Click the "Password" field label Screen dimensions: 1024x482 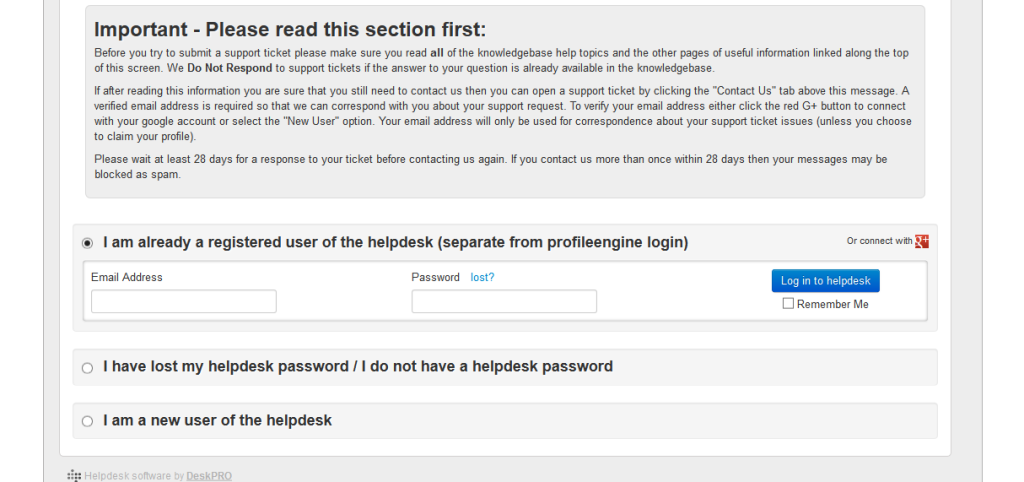(x=435, y=277)
